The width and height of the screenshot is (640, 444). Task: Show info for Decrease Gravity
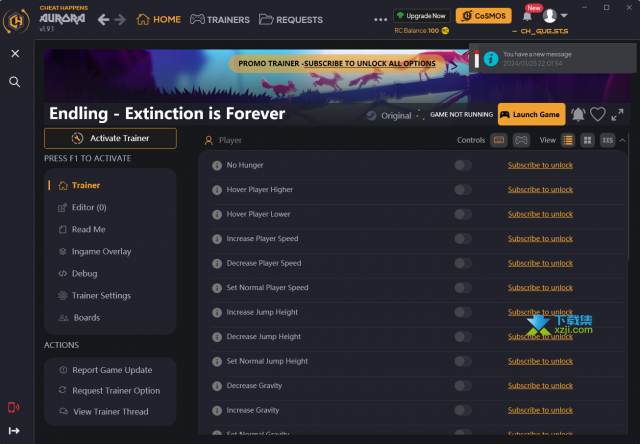(217, 386)
